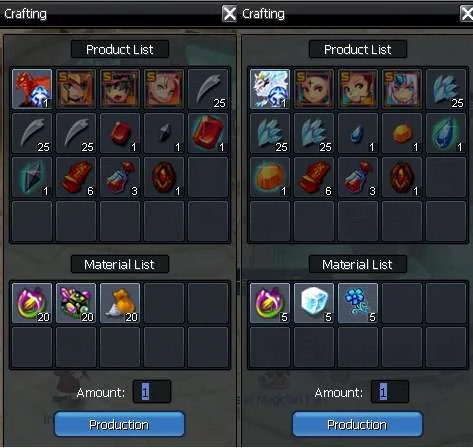Click the ice cube material icon
The height and width of the screenshot is (448, 473).
click(314, 303)
